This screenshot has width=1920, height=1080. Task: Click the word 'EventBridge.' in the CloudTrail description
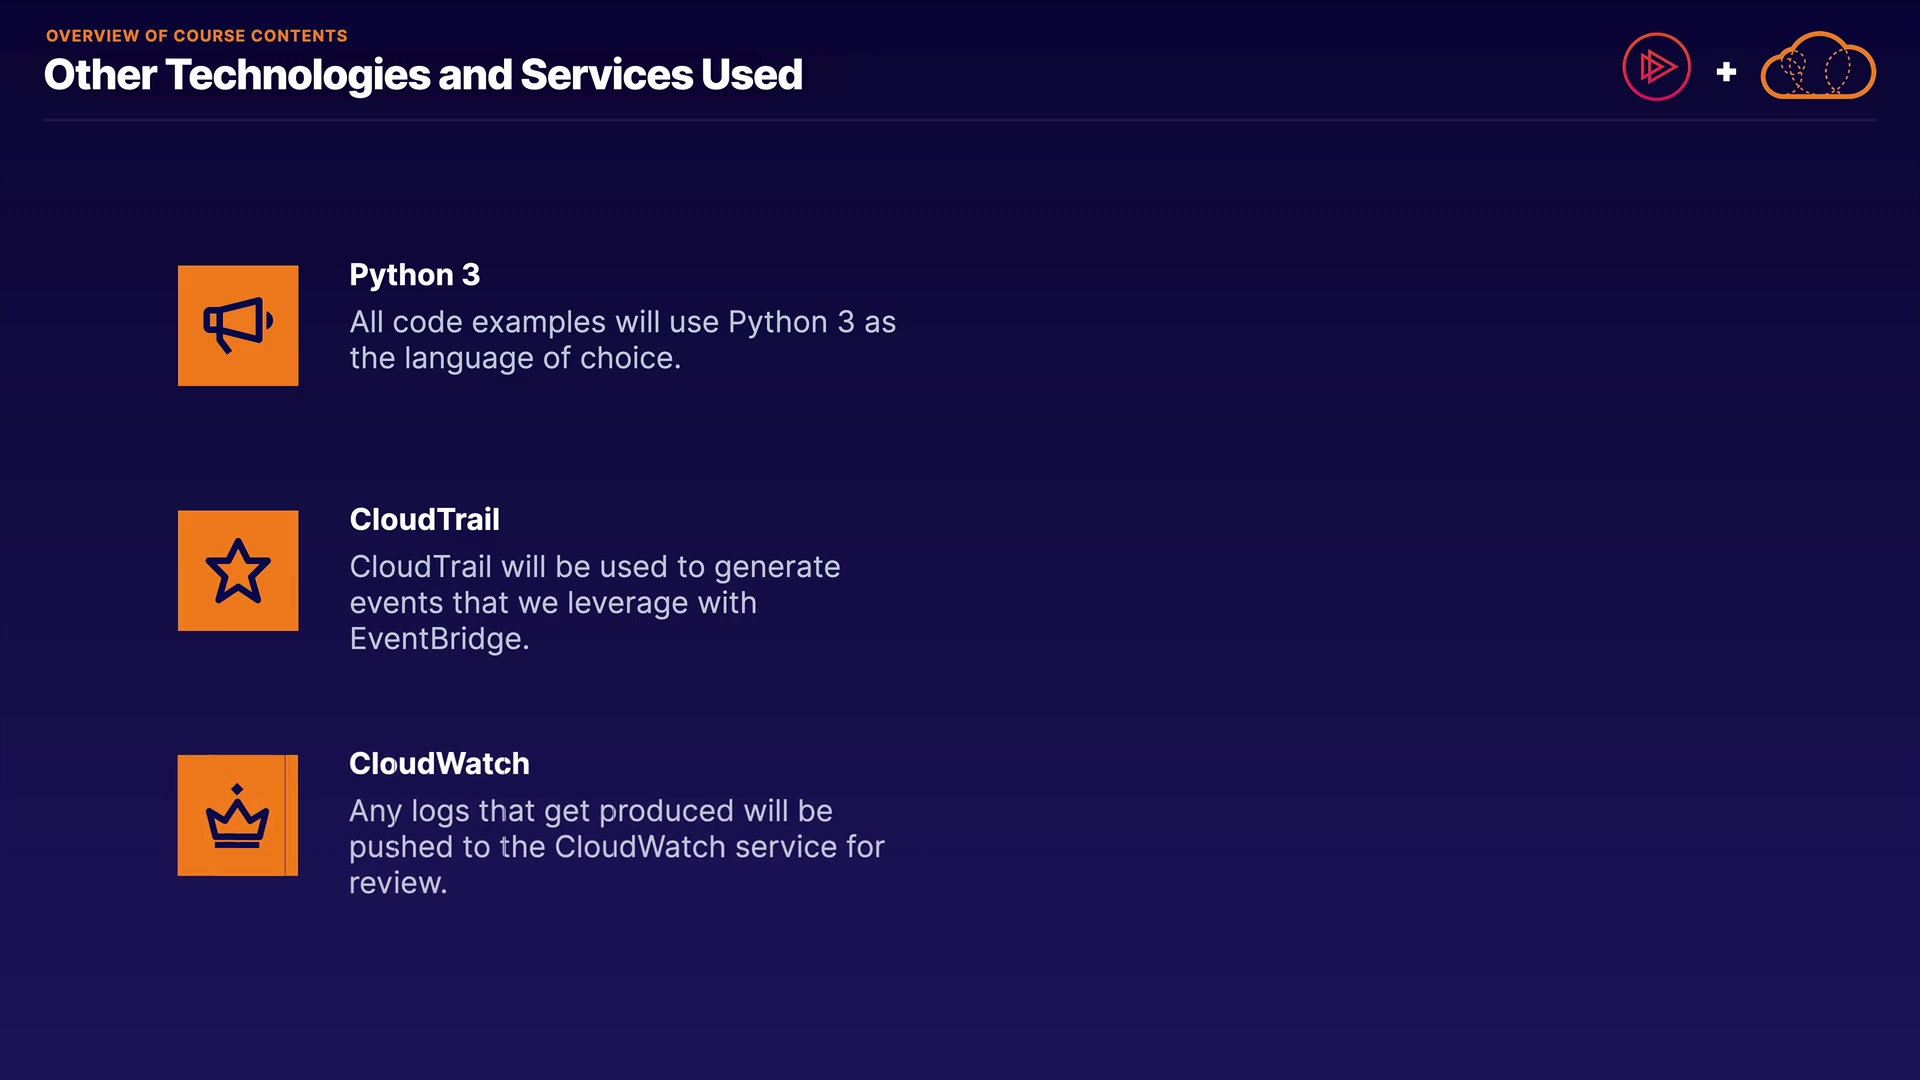(x=439, y=639)
